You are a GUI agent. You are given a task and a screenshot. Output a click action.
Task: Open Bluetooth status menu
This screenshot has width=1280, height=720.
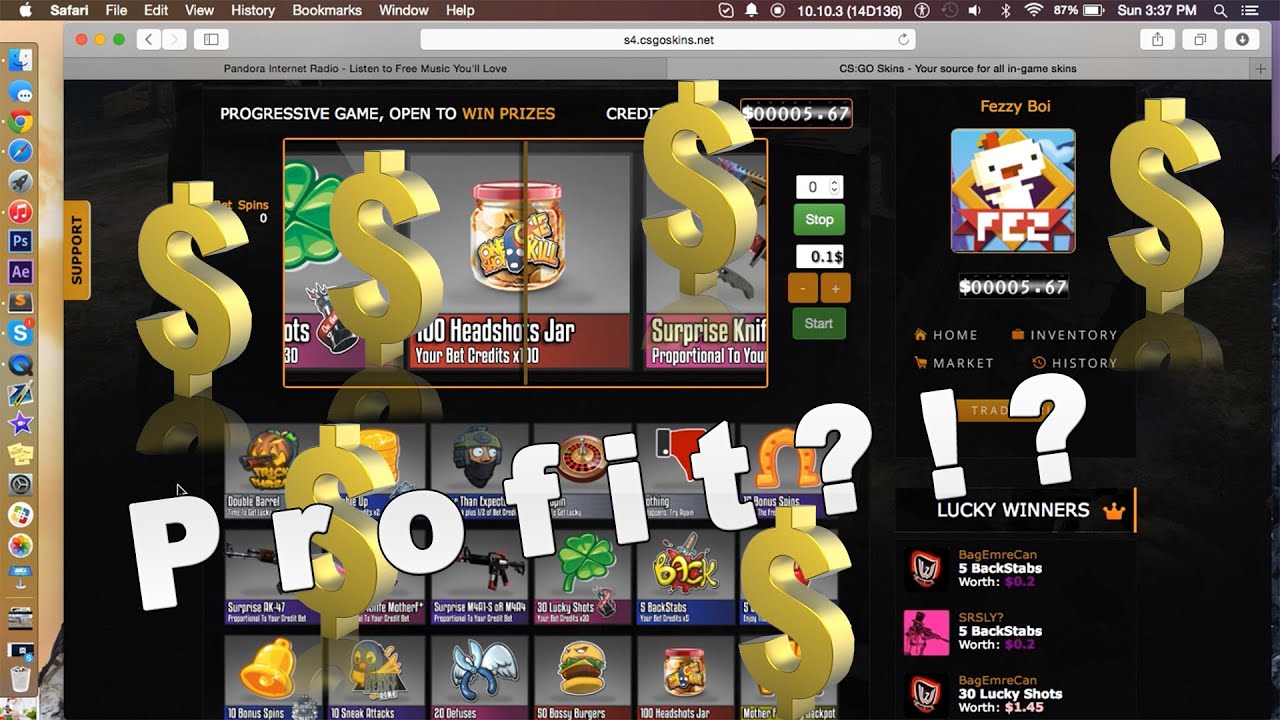(1005, 10)
